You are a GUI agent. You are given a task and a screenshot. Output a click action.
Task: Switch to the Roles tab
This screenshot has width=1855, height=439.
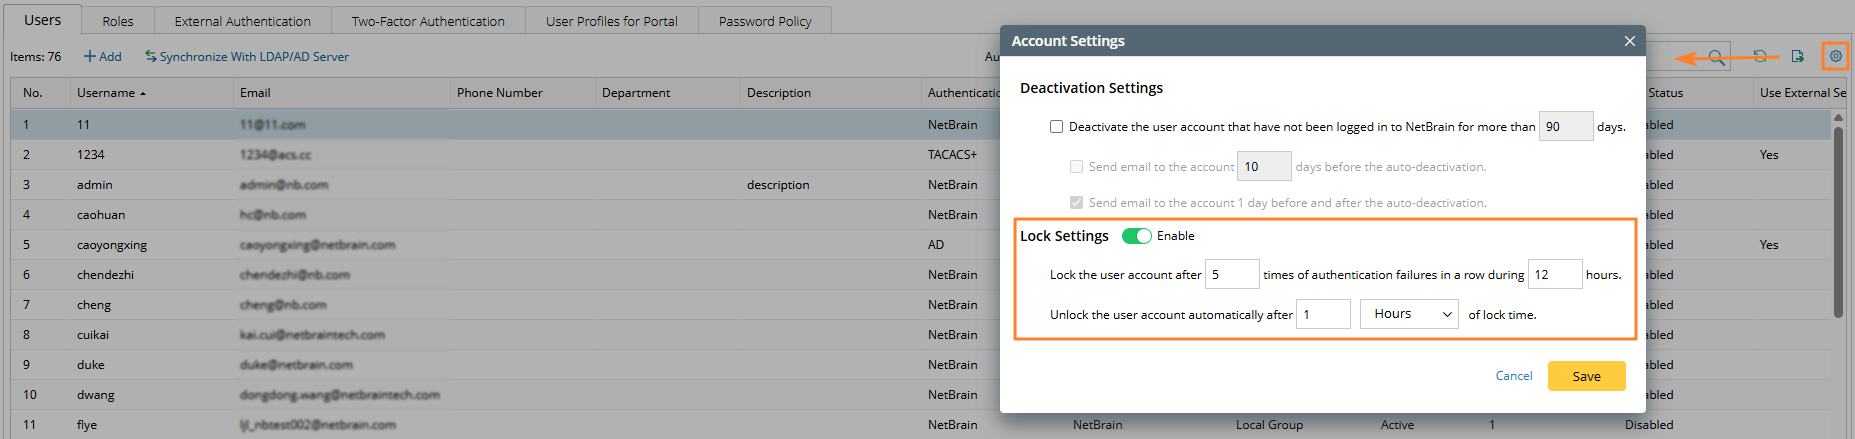117,21
